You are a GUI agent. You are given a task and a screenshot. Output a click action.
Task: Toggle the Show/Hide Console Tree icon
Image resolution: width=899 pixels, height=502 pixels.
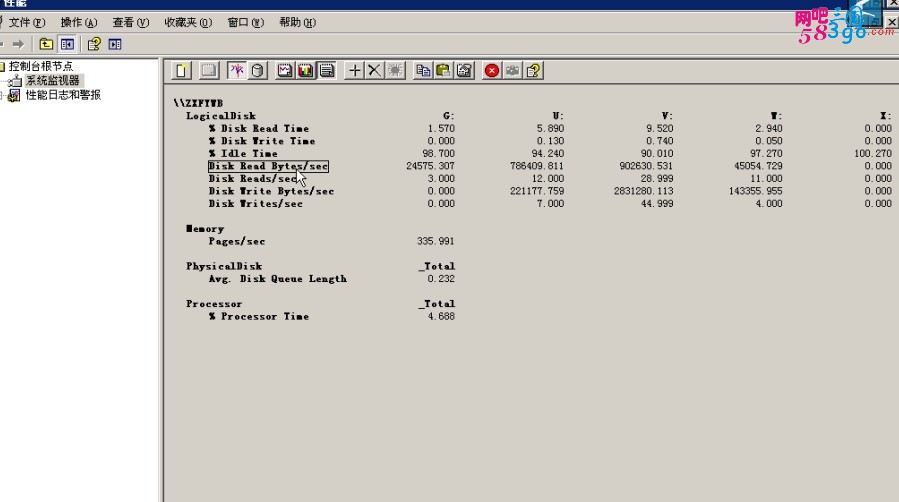[x=67, y=44]
